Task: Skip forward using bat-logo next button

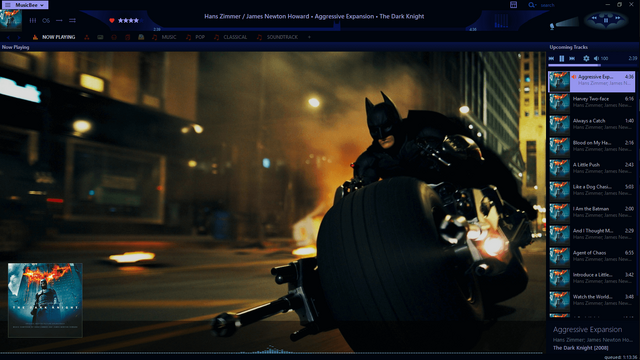Action: click(x=618, y=18)
